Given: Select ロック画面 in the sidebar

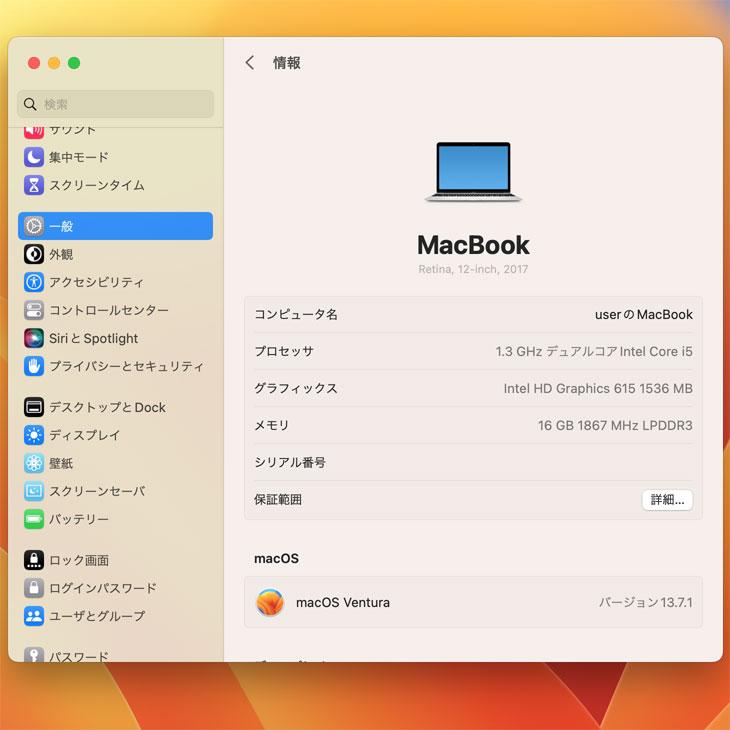Looking at the screenshot, I should click(x=79, y=560).
